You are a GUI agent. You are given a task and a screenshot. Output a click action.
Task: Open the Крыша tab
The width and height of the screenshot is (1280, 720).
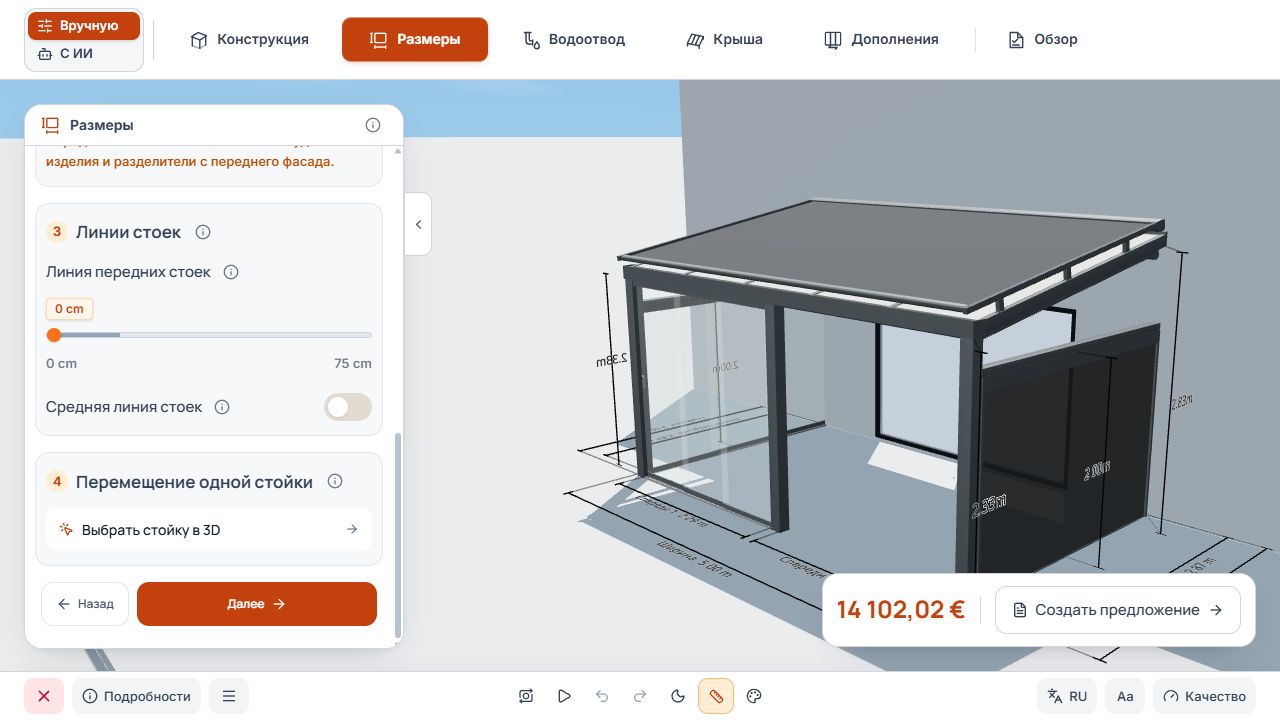[x=724, y=40]
